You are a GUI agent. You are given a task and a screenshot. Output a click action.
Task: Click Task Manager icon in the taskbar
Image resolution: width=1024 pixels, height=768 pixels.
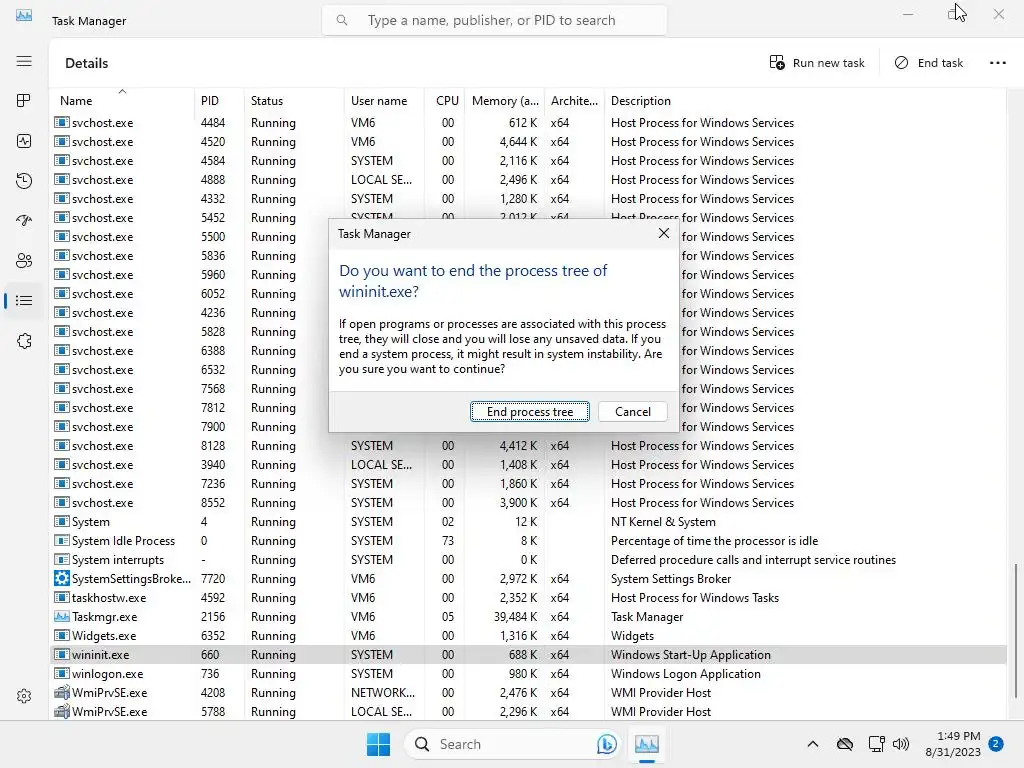pos(647,744)
